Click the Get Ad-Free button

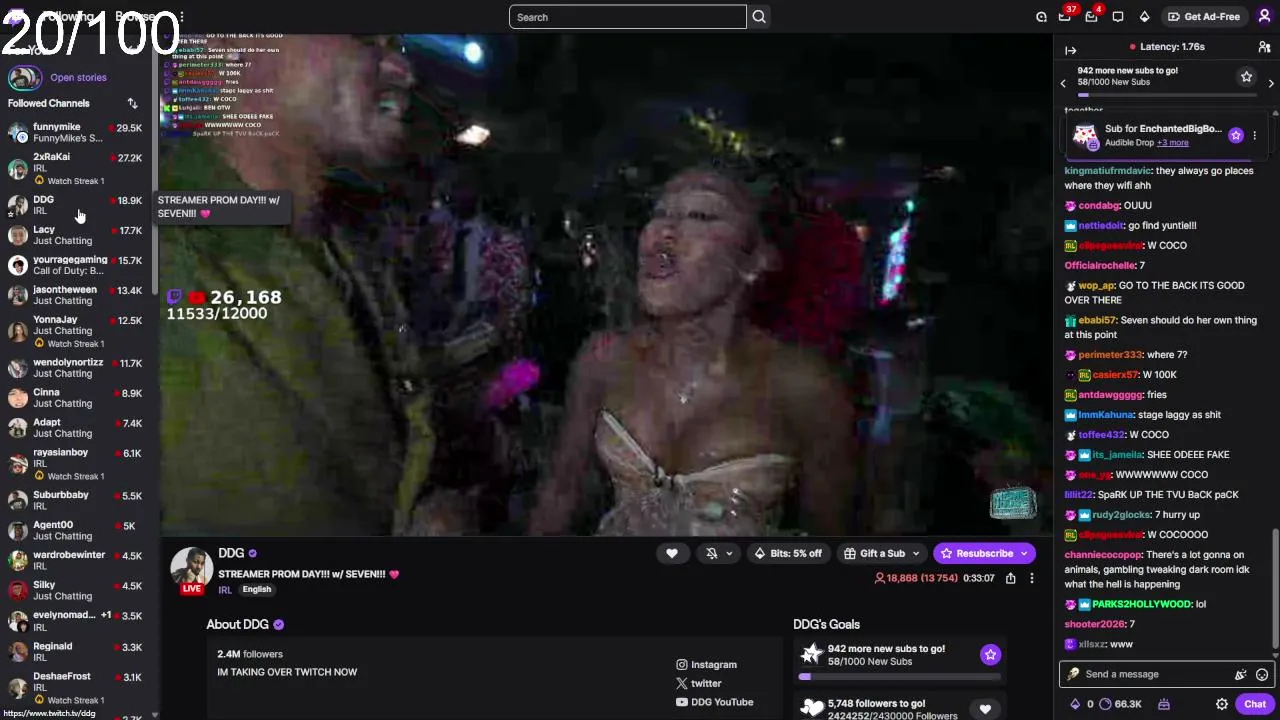tap(1204, 17)
